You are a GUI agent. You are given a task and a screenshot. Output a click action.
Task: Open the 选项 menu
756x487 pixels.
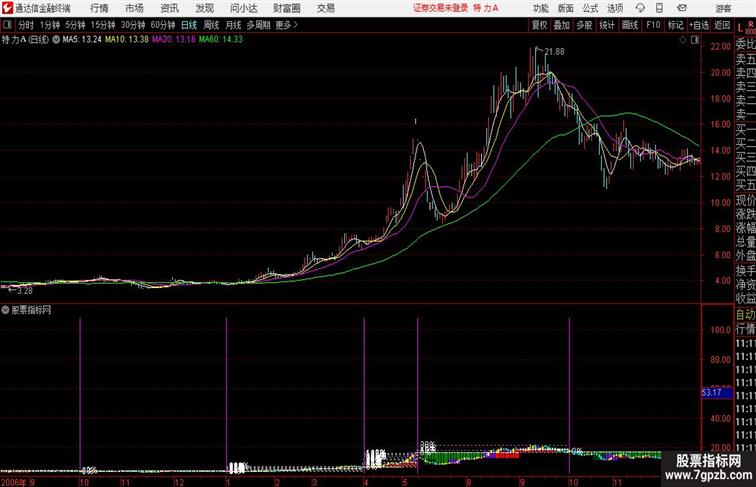pyautogui.click(x=615, y=8)
